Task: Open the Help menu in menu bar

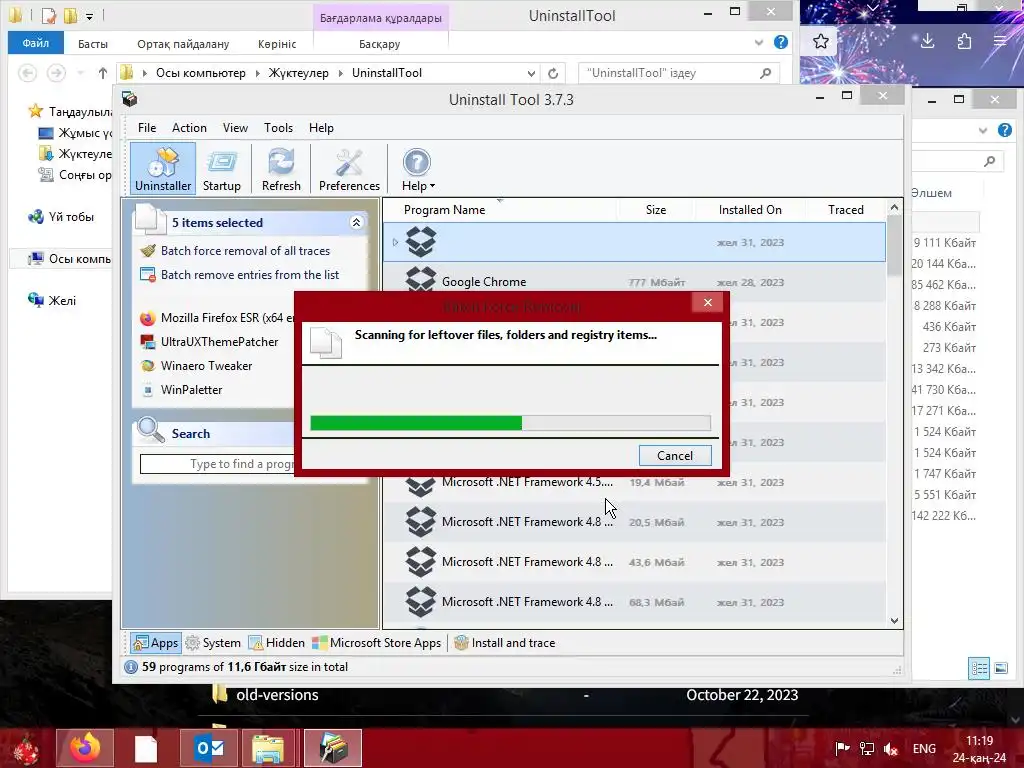Action: pyautogui.click(x=321, y=128)
